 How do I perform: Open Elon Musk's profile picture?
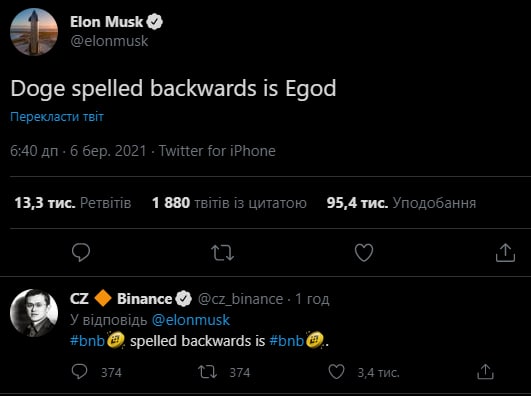(x=34, y=32)
